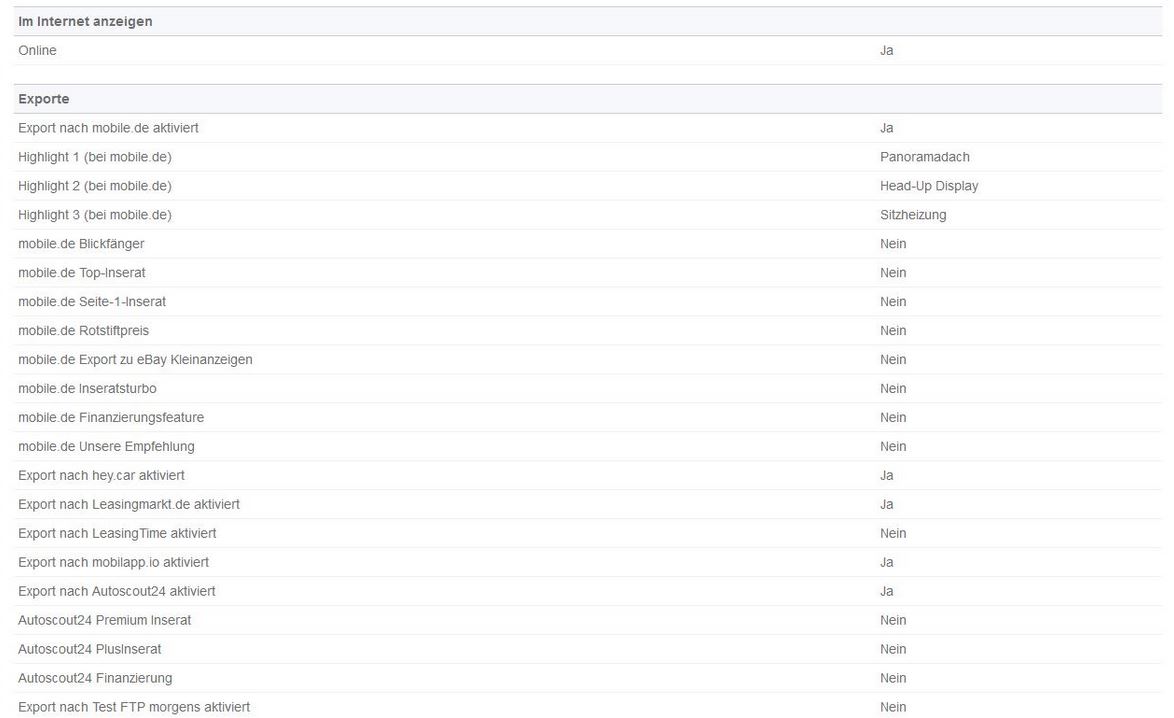Select the 'Online' row label

37,50
